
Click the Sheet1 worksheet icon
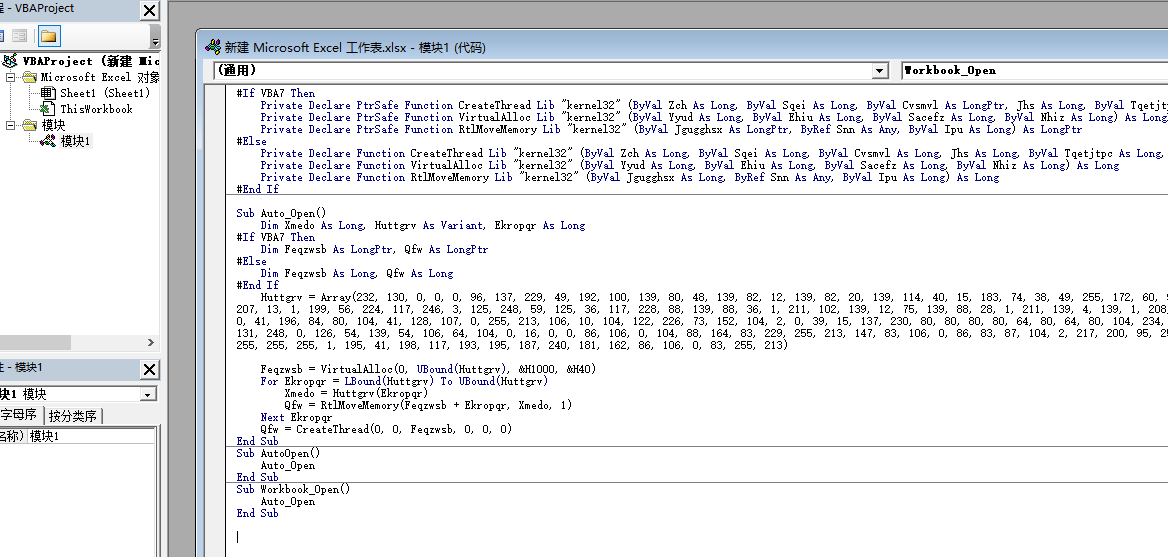[48, 93]
